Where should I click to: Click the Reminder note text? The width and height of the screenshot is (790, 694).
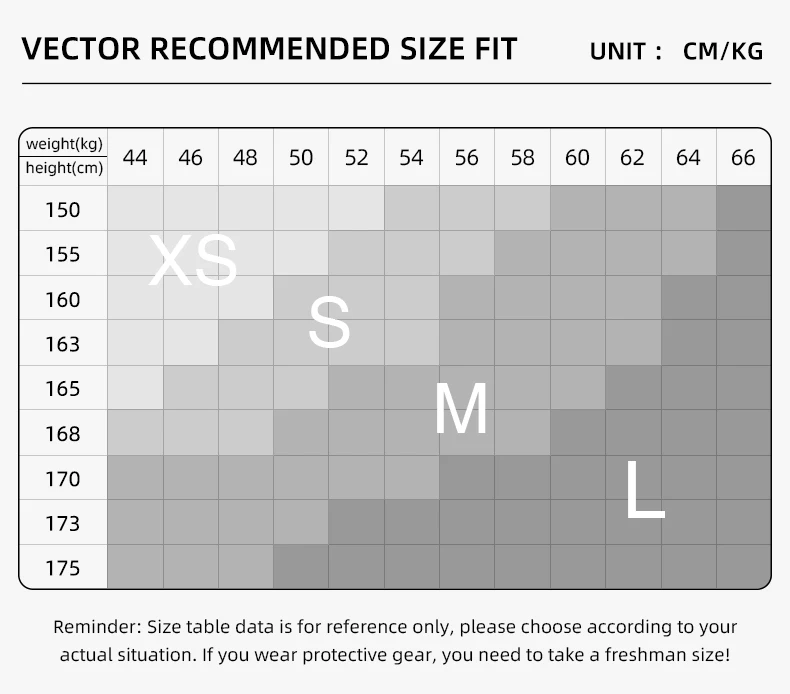point(395,641)
